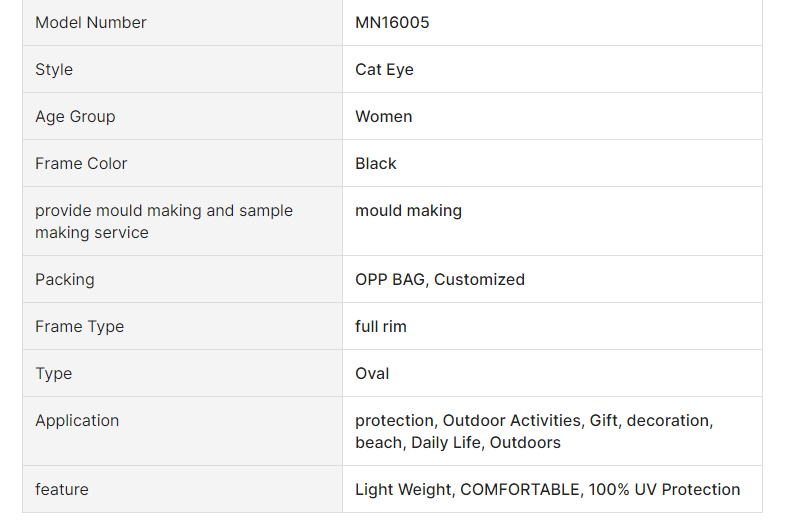Select the "mould making" value text
Viewport: 792px width, 530px height.
tap(408, 210)
